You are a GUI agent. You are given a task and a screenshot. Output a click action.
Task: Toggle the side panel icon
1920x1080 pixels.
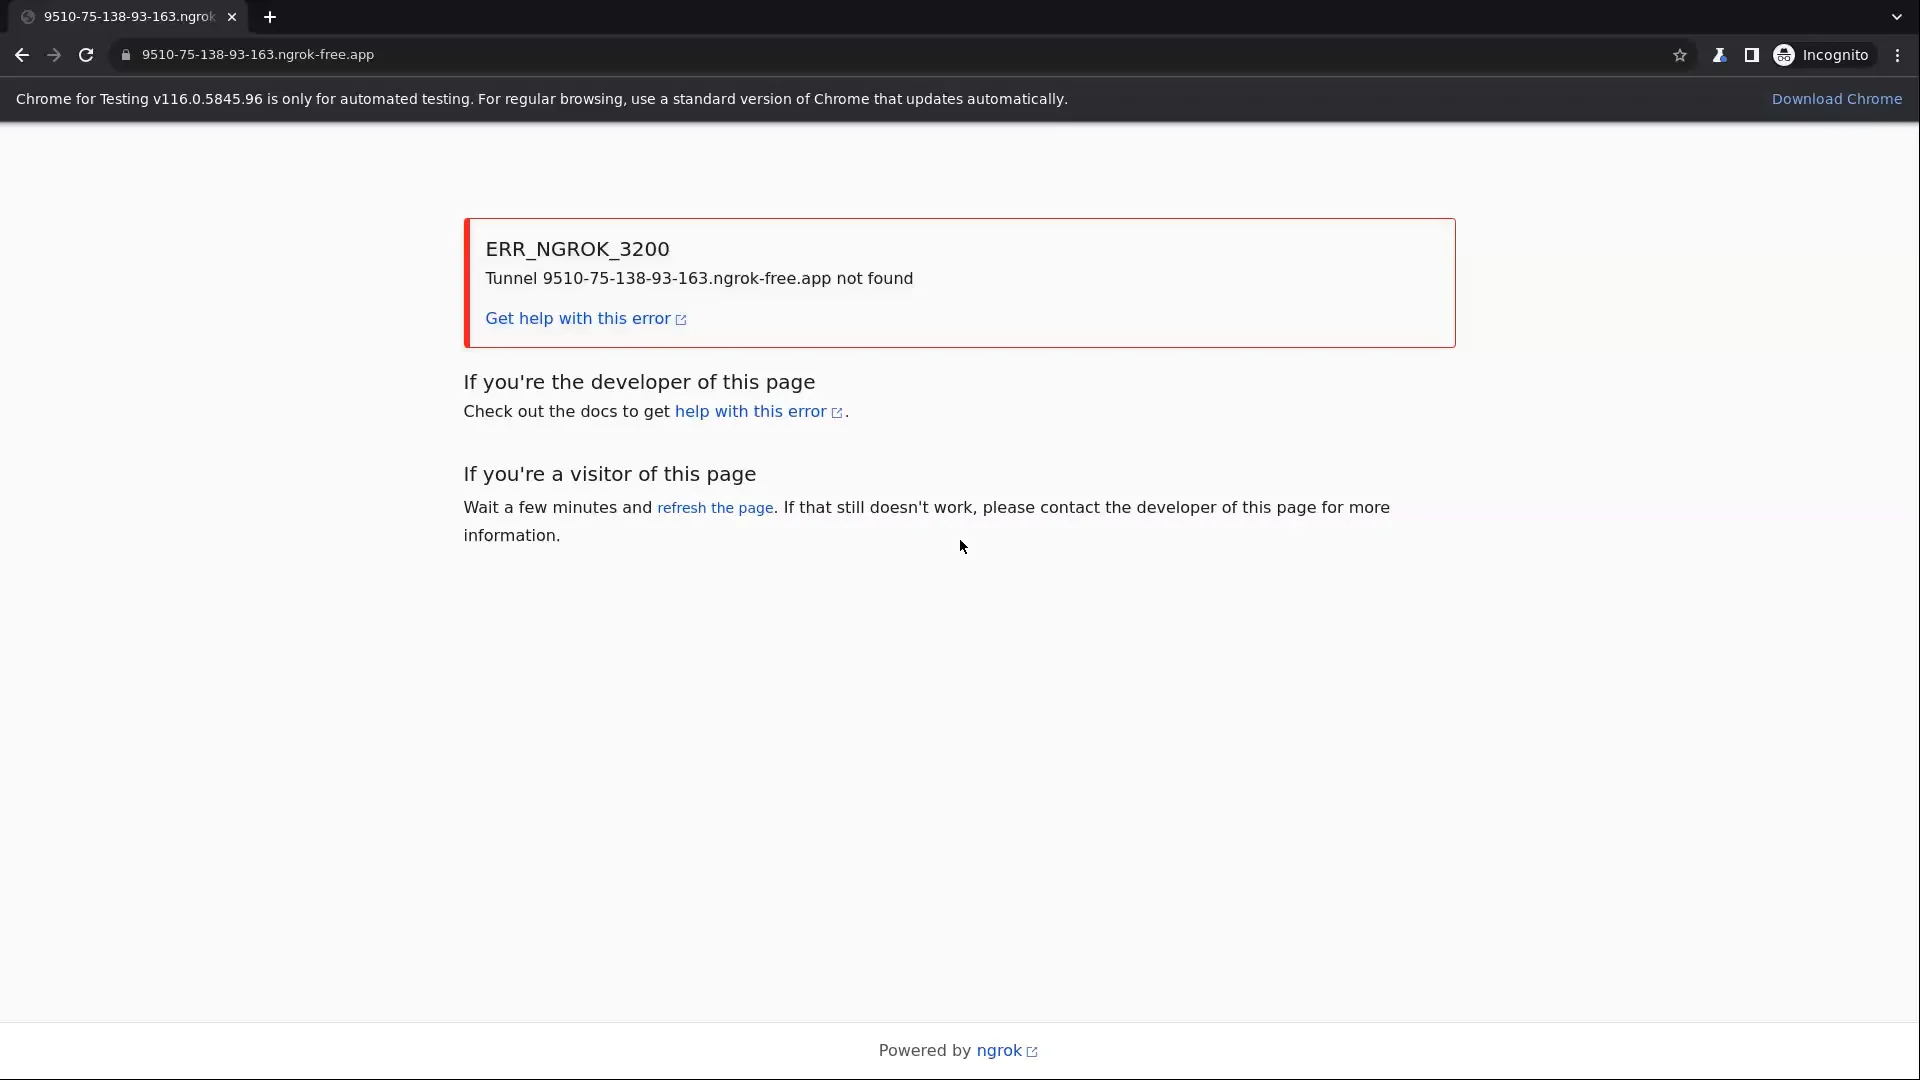click(1751, 55)
